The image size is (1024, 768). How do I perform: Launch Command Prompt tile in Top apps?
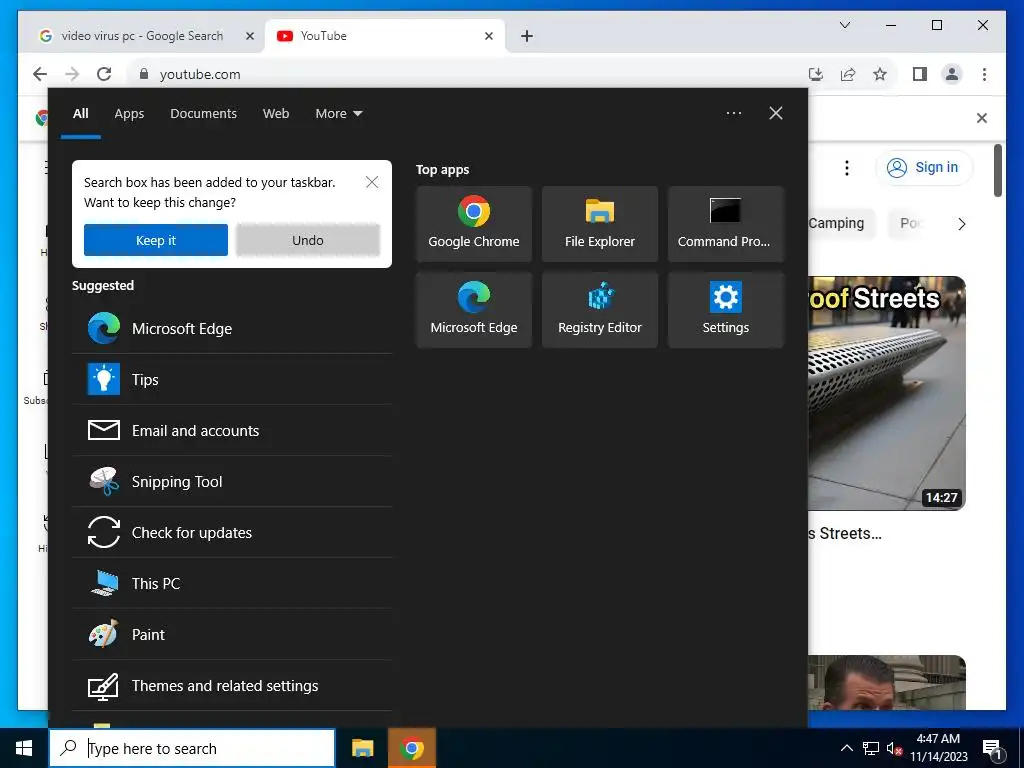coord(726,224)
